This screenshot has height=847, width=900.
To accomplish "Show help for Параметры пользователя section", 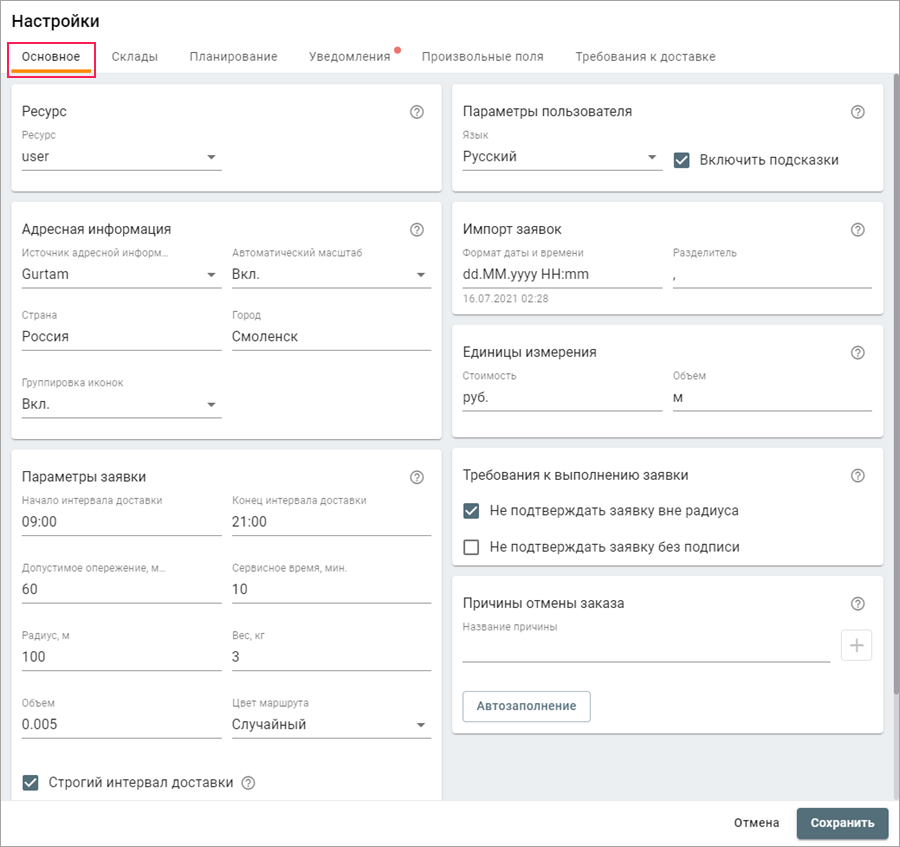I will pyautogui.click(x=857, y=112).
